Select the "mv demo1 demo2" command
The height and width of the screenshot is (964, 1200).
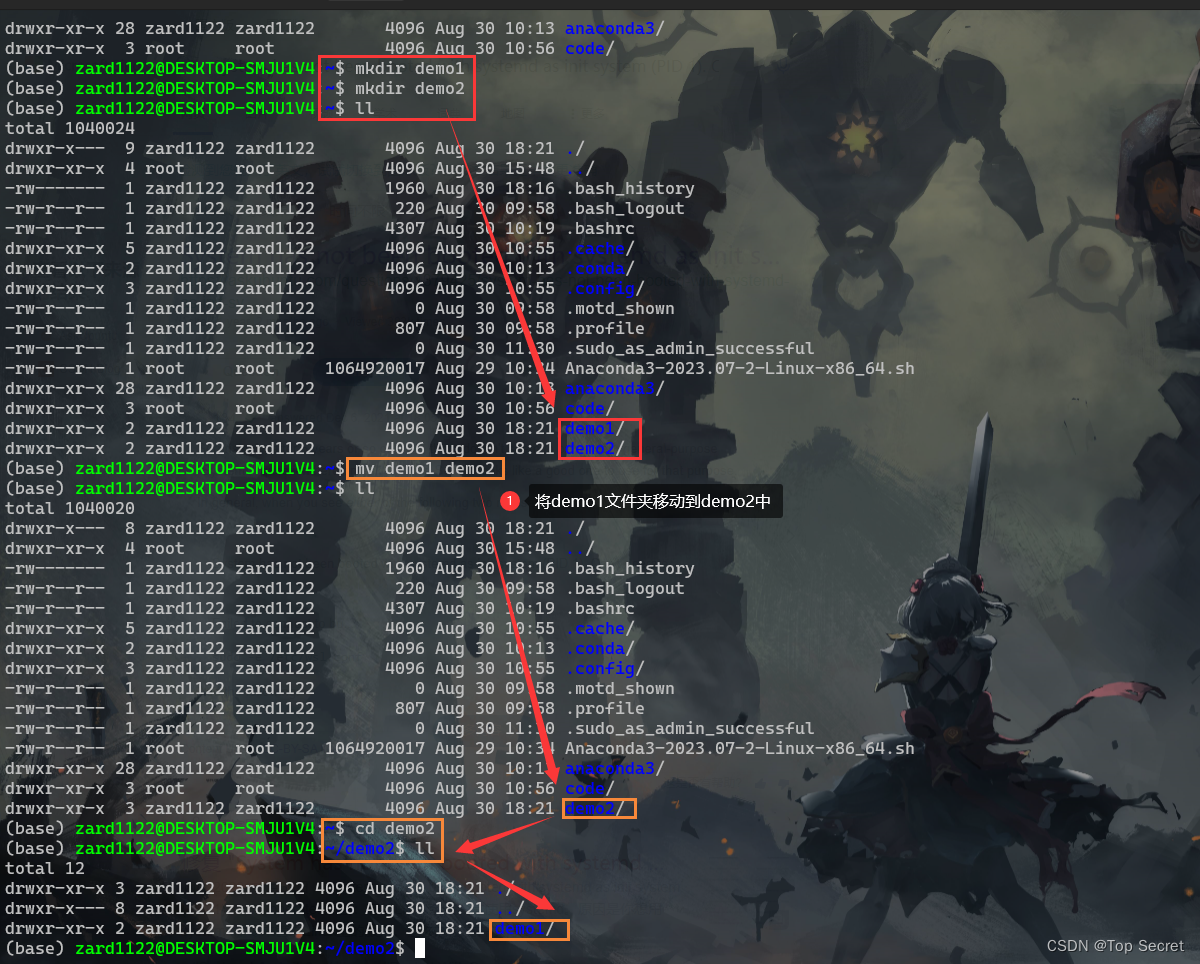pyautogui.click(x=425, y=468)
